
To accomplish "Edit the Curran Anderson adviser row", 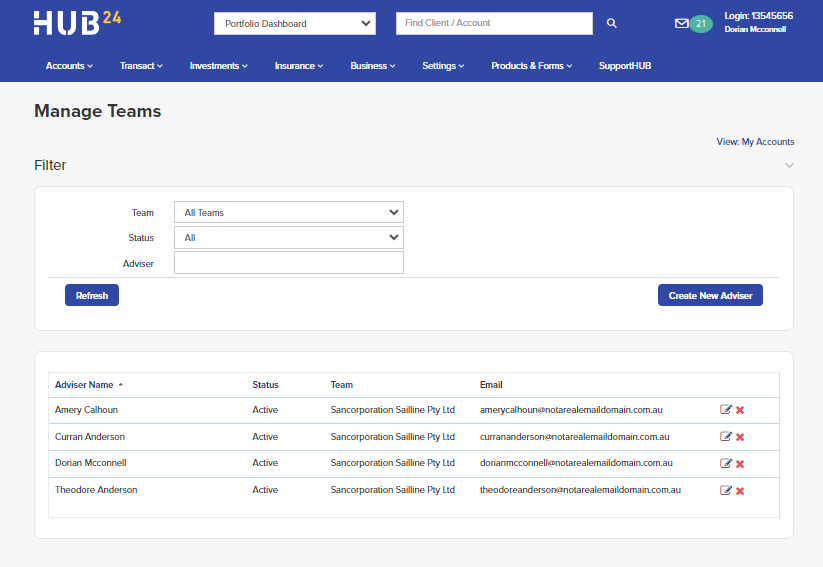I will pos(726,437).
